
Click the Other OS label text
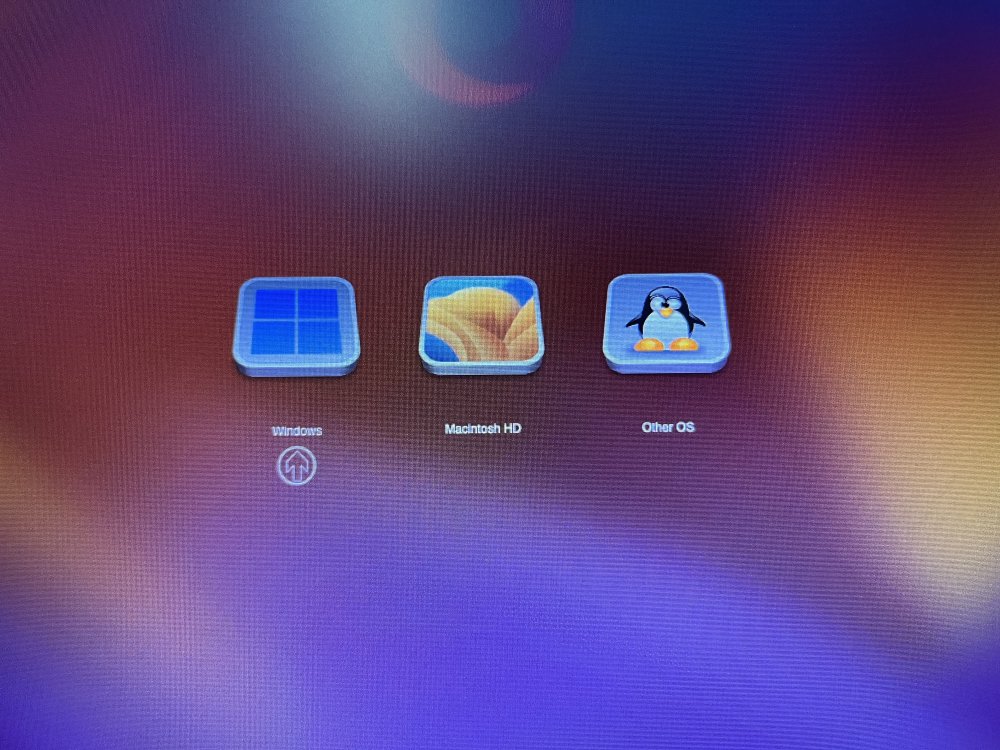point(668,427)
